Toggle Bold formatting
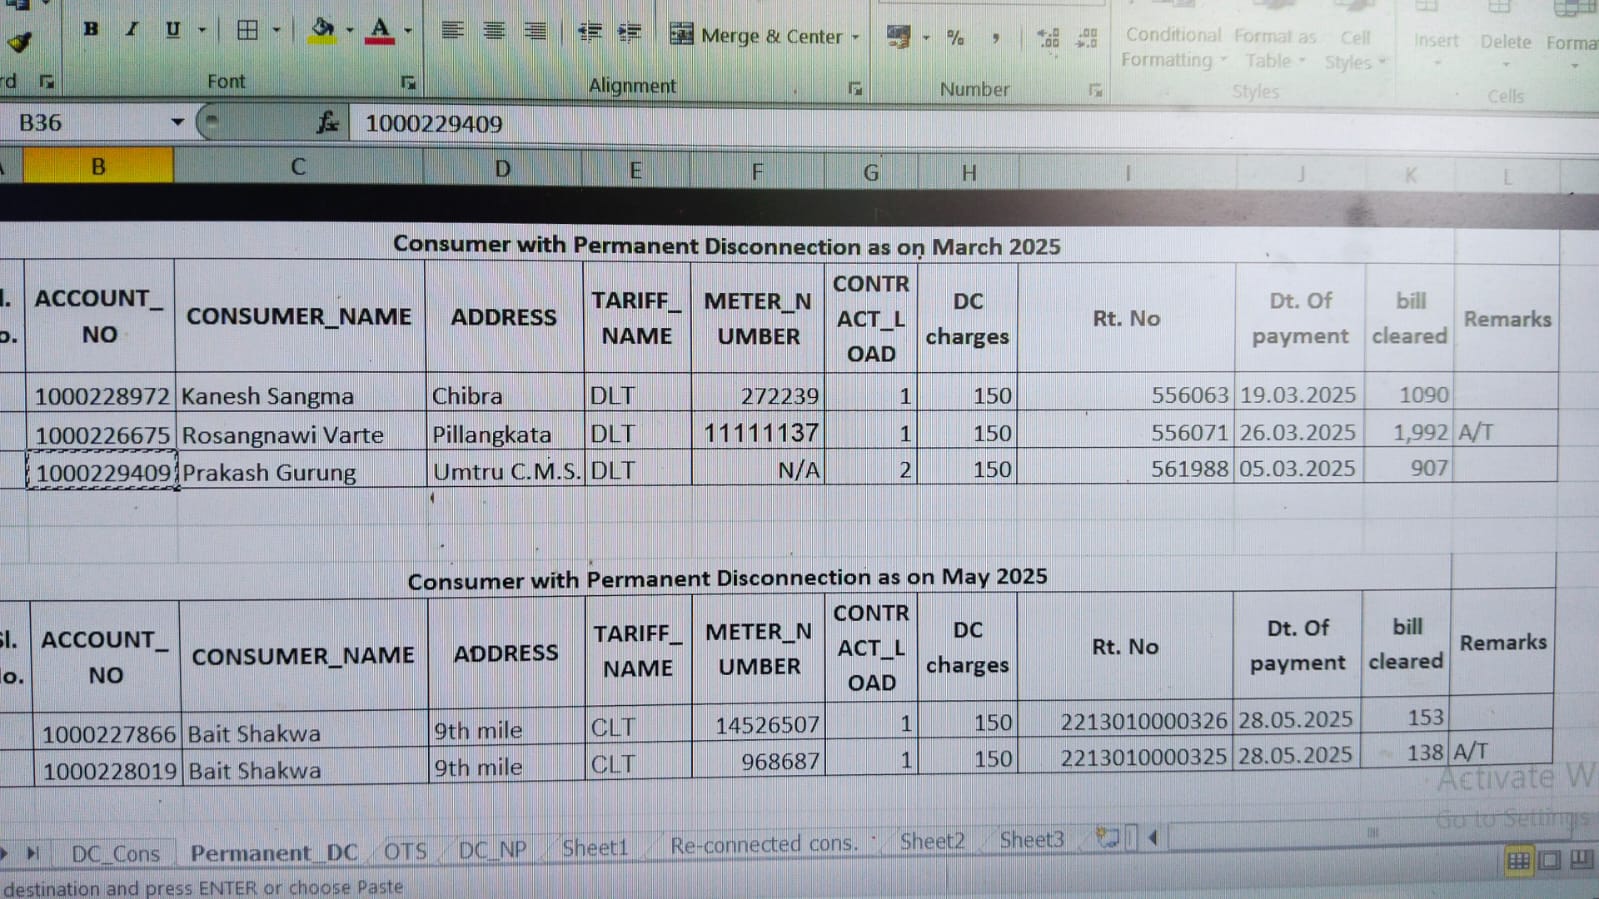The width and height of the screenshot is (1599, 899). point(91,29)
